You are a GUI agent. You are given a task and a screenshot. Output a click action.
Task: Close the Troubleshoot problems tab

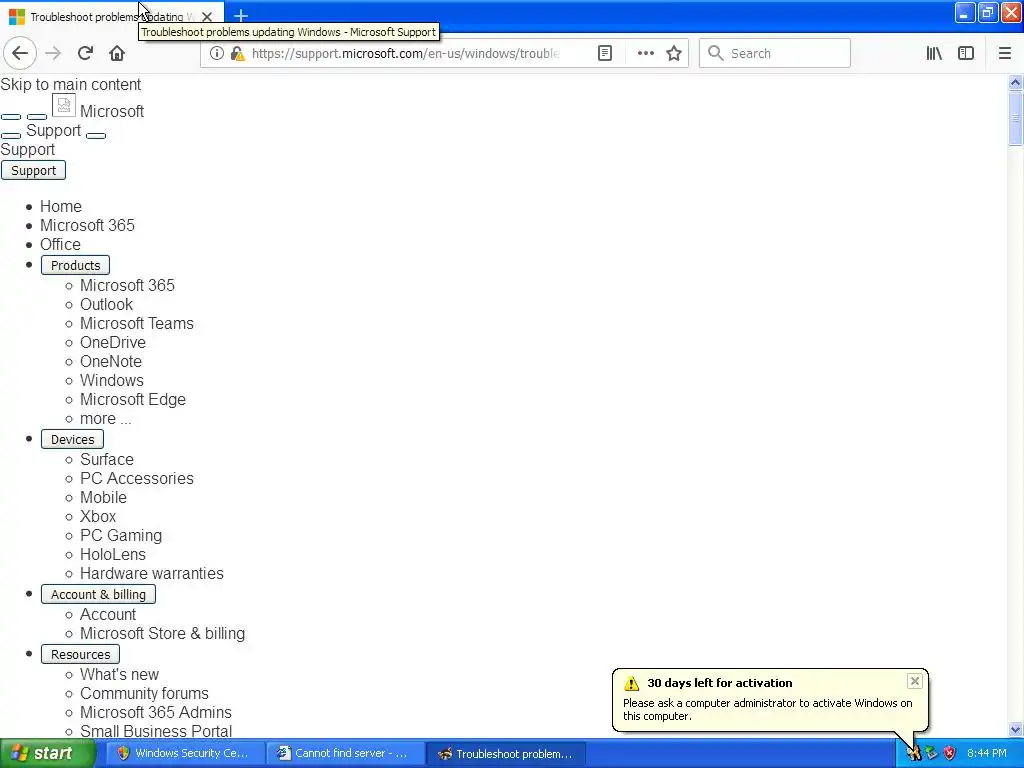(x=207, y=16)
